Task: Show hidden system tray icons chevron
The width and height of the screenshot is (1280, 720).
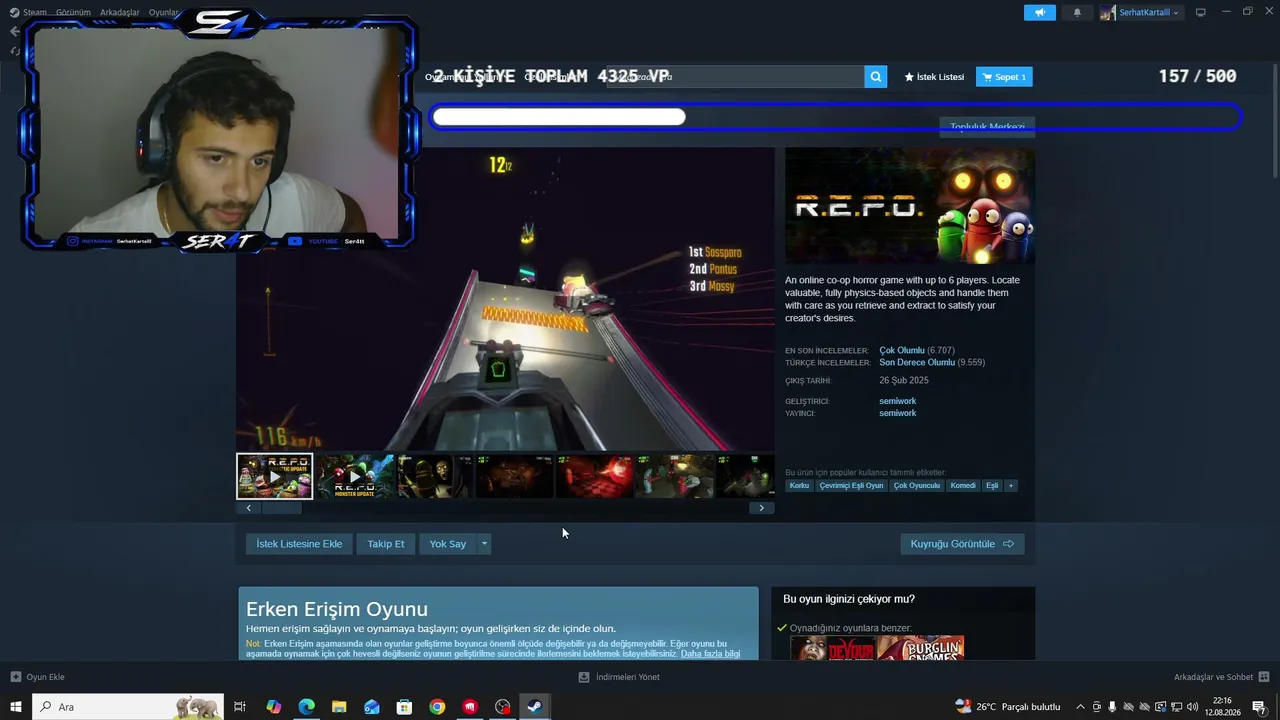Action: (x=1080, y=707)
